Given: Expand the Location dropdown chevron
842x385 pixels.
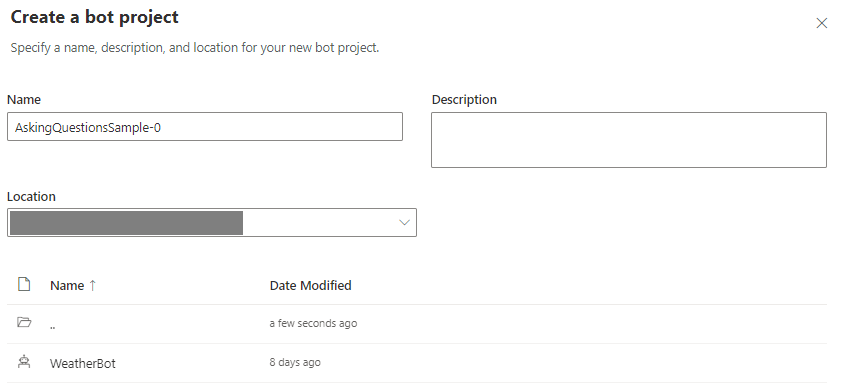Looking at the screenshot, I should [x=404, y=222].
